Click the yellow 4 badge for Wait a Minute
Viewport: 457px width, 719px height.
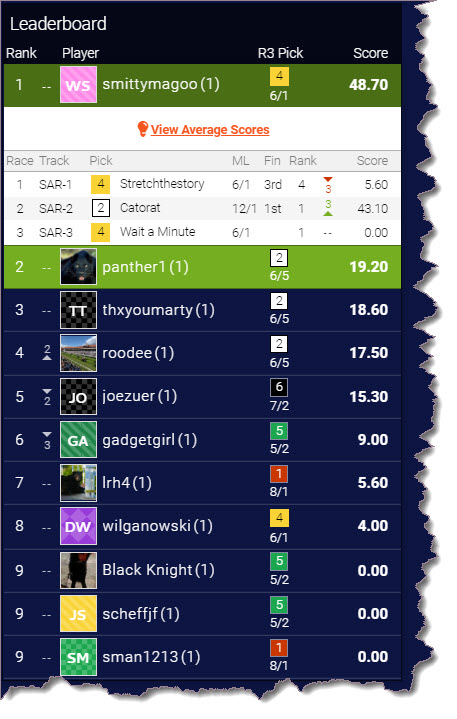(100, 232)
